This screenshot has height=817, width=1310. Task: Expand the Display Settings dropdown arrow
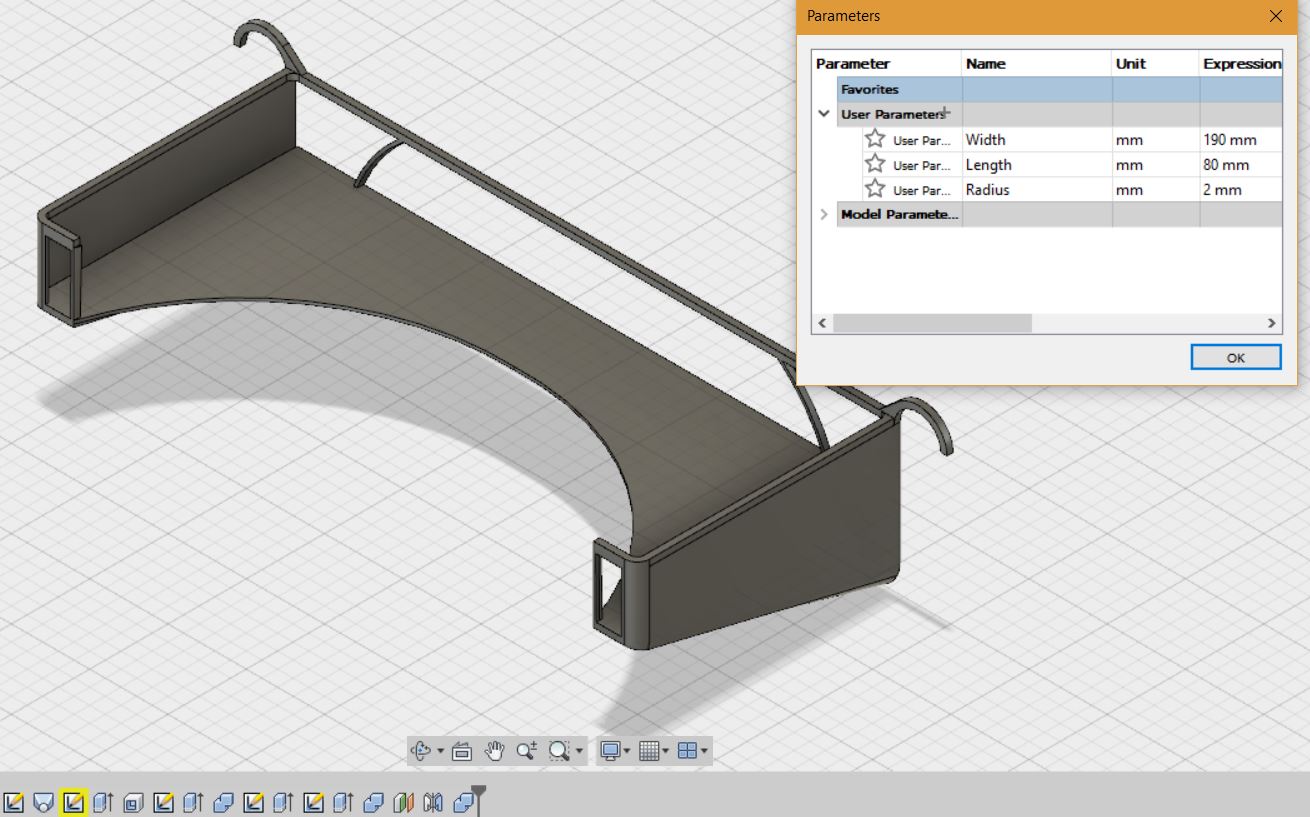pos(627,751)
